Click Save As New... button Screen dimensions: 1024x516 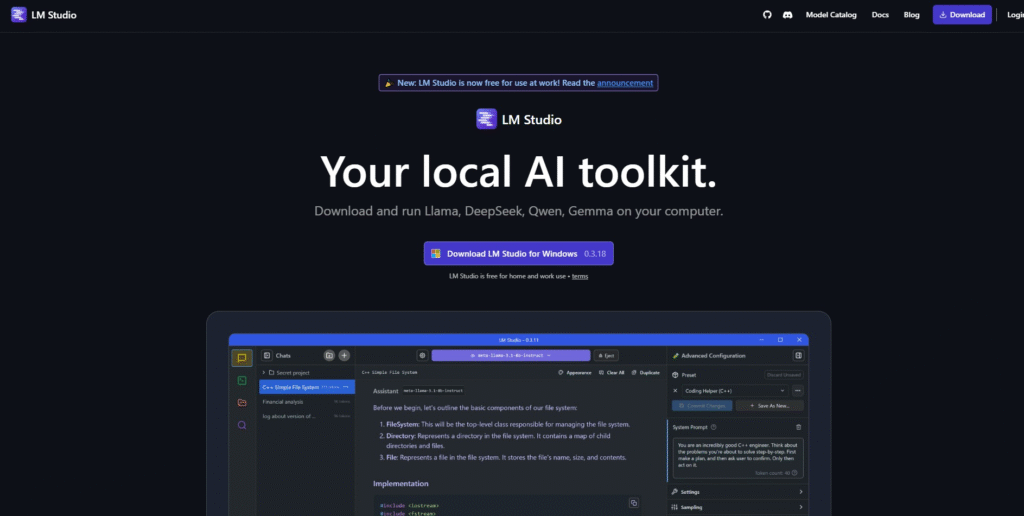click(x=769, y=406)
